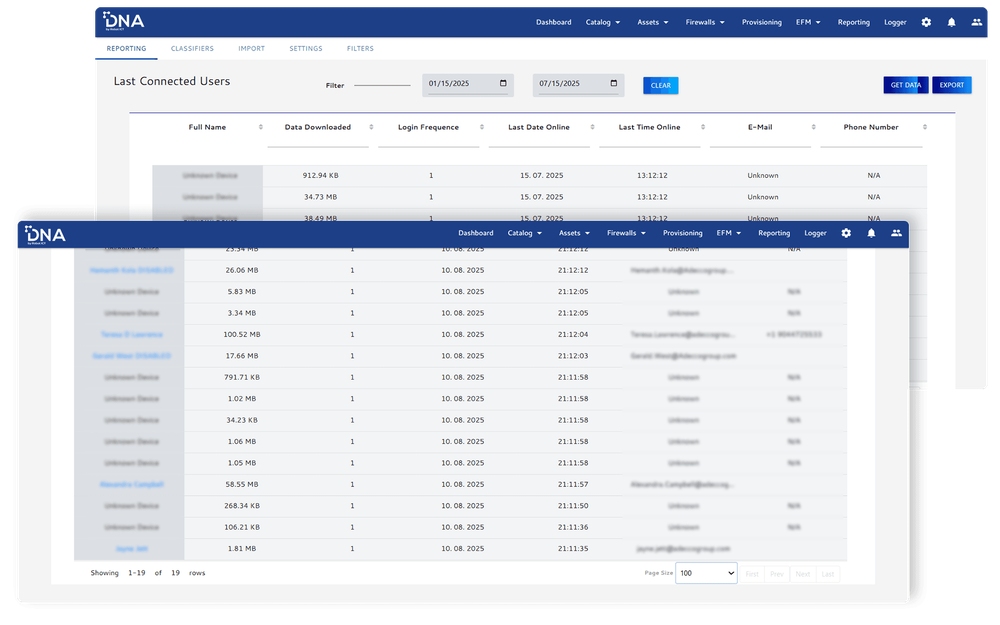Switch to the Classifiers tab
The height and width of the screenshot is (625, 1000).
point(192,48)
